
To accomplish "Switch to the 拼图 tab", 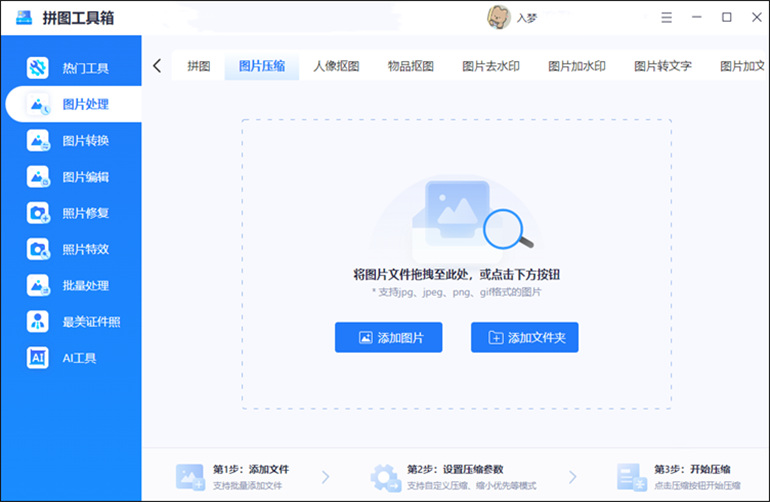I will coord(199,66).
